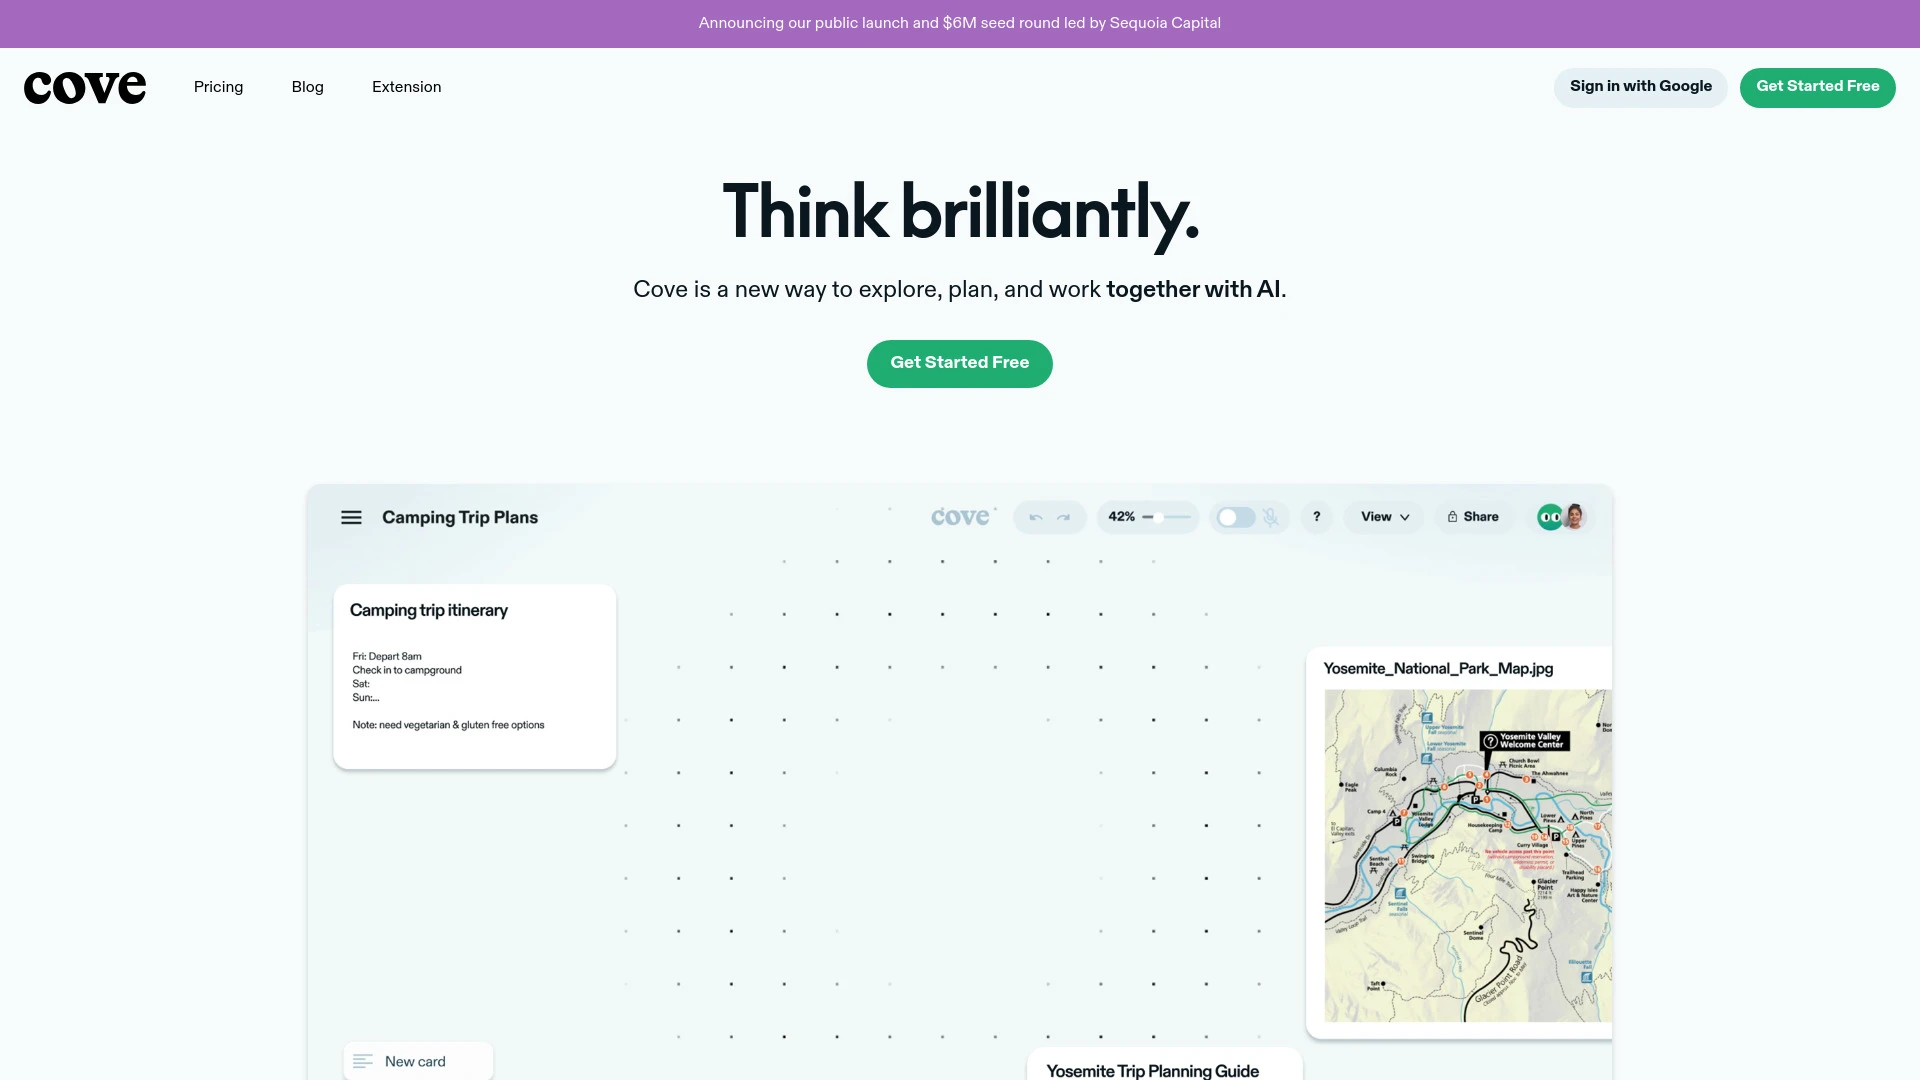Click the hamburger menu icon
This screenshot has width=1920, height=1080.
pyautogui.click(x=351, y=516)
